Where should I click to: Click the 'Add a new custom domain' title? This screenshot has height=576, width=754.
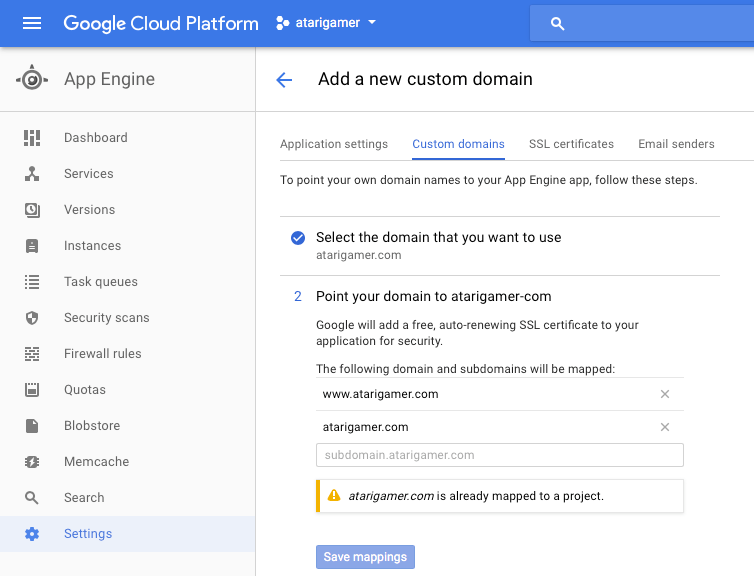point(425,79)
